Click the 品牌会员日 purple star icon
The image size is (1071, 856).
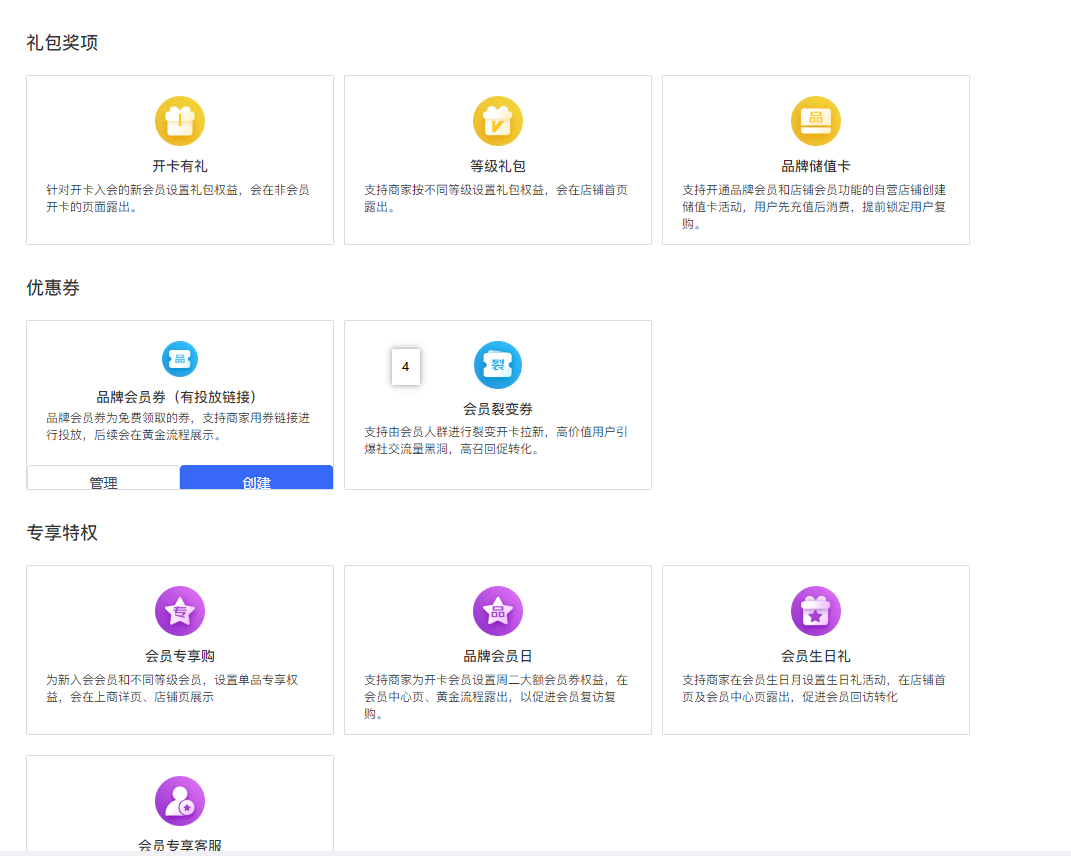pos(498,611)
